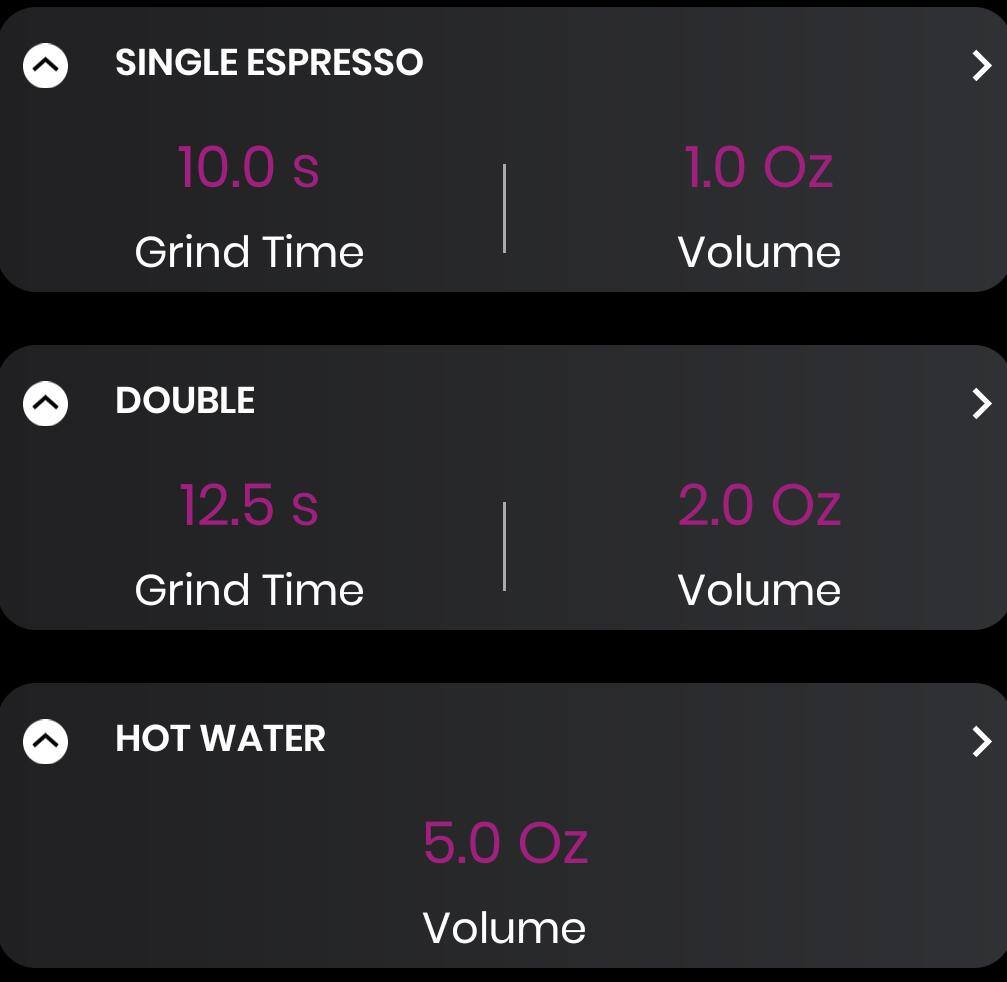Tap Grind Time label under Single Espresso

pos(249,252)
